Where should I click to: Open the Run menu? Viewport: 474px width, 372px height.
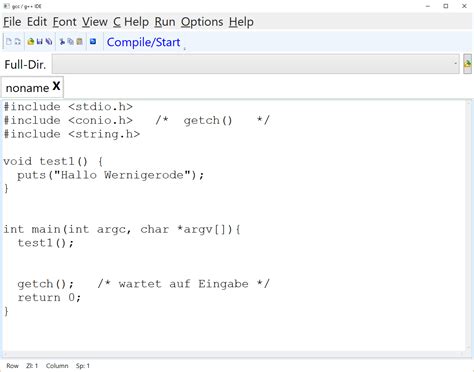tap(165, 22)
